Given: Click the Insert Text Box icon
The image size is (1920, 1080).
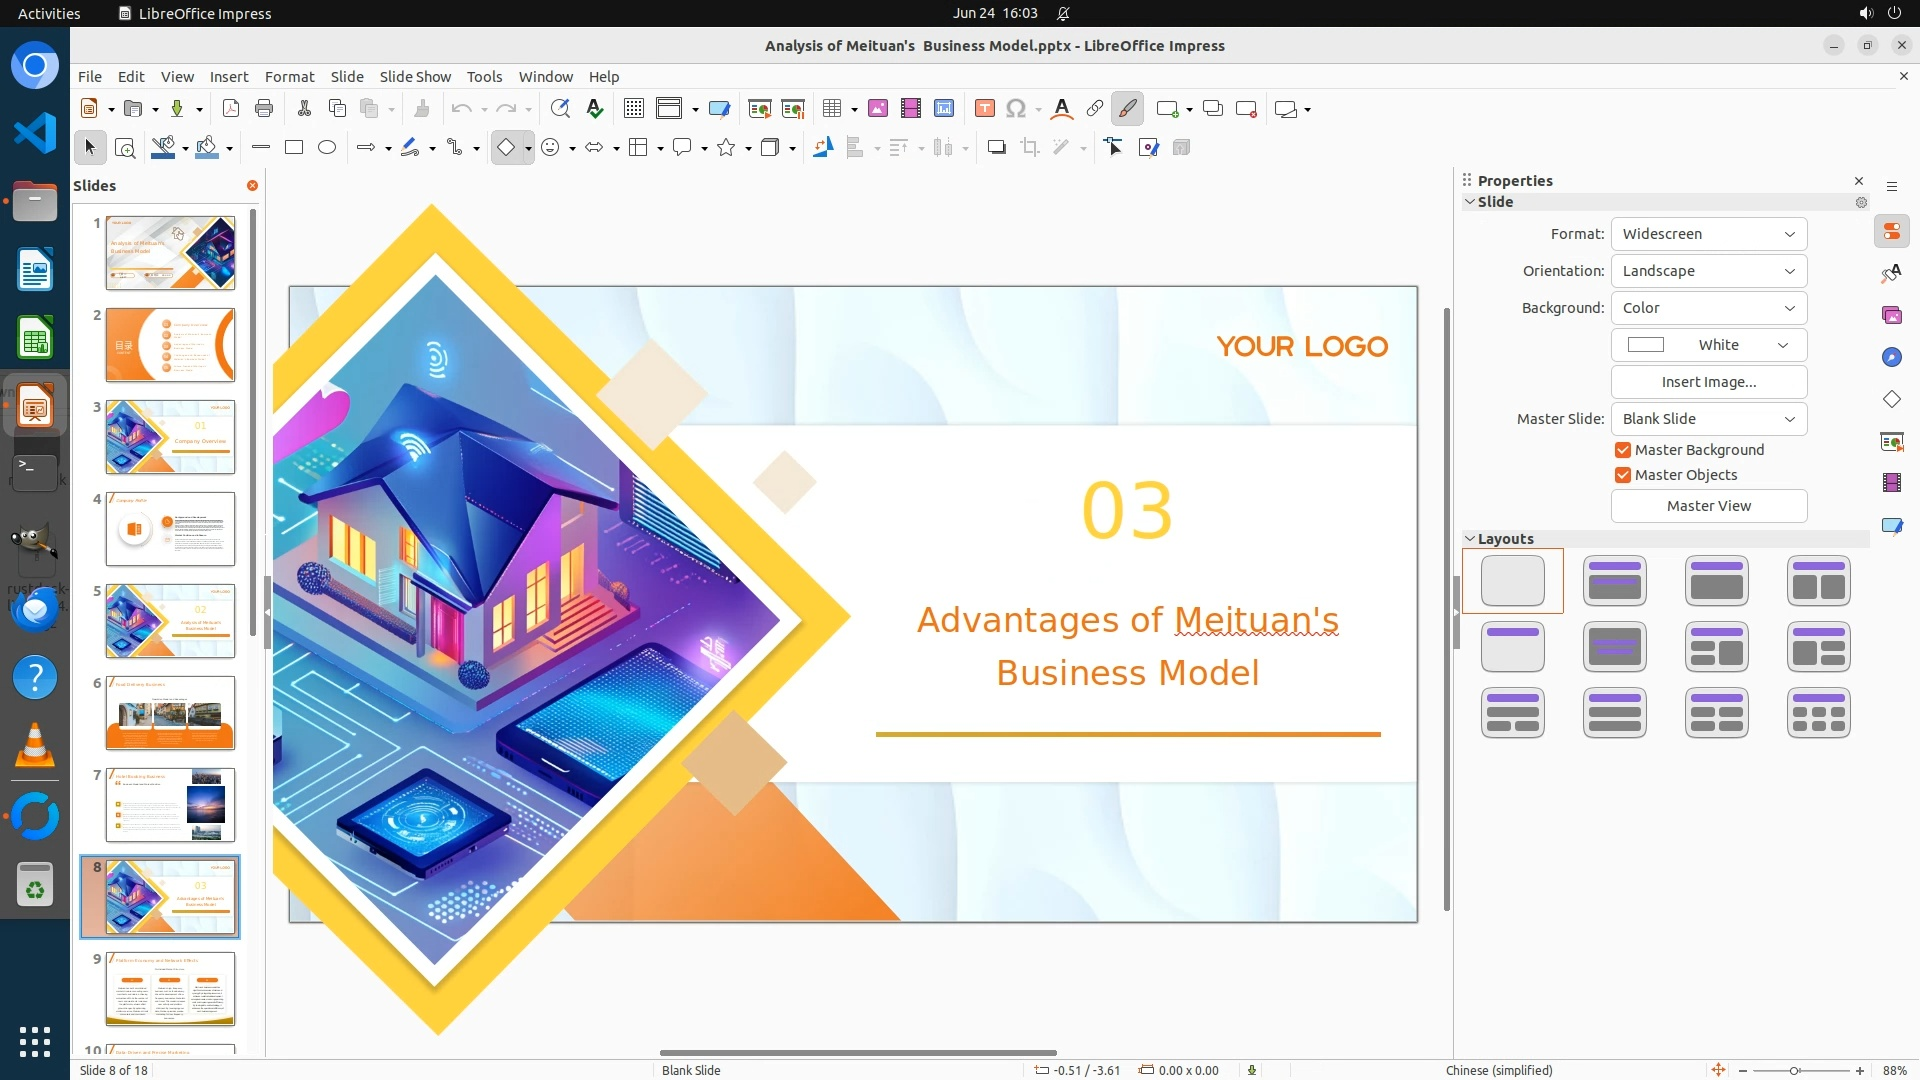Looking at the screenshot, I should click(984, 109).
